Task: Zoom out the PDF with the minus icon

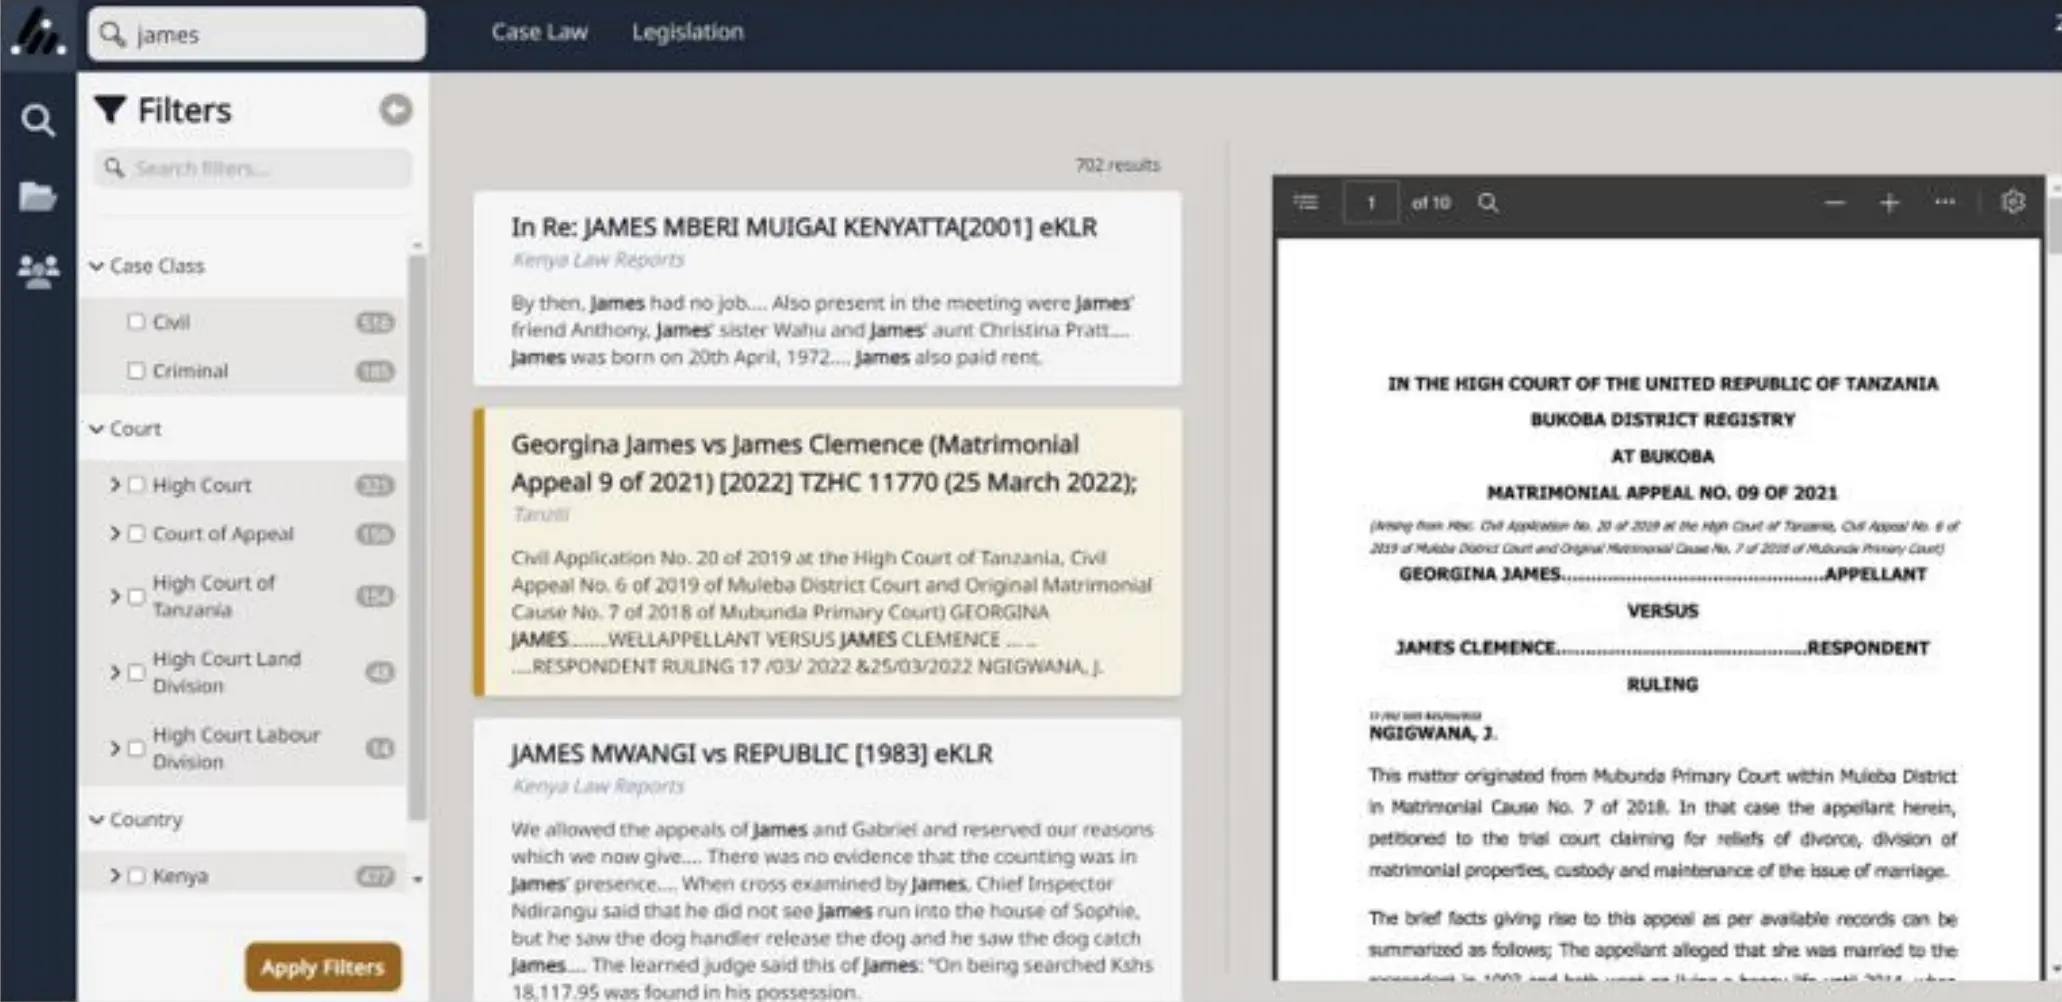Action: click(x=1834, y=203)
